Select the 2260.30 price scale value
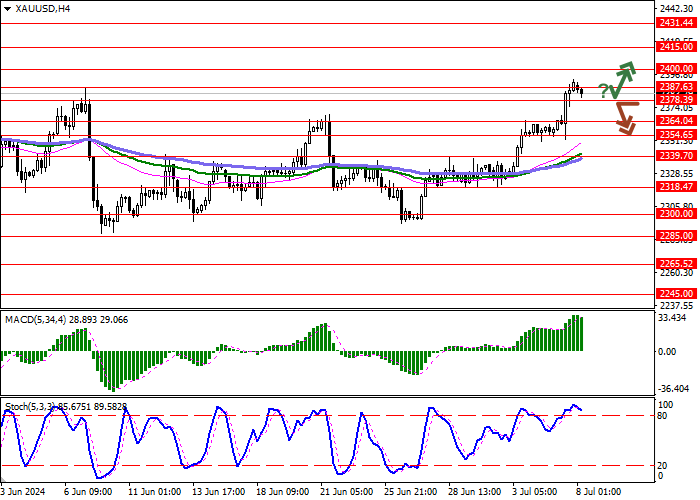This screenshot has width=700, height=500. click(676, 273)
